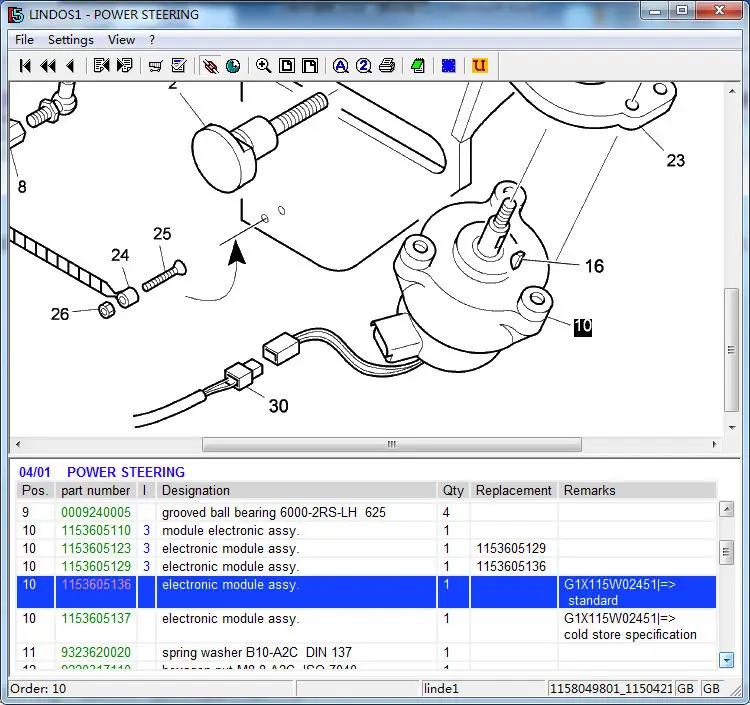The image size is (750, 705).
Task: Click the double-arrow rewind icon
Action: (48, 66)
